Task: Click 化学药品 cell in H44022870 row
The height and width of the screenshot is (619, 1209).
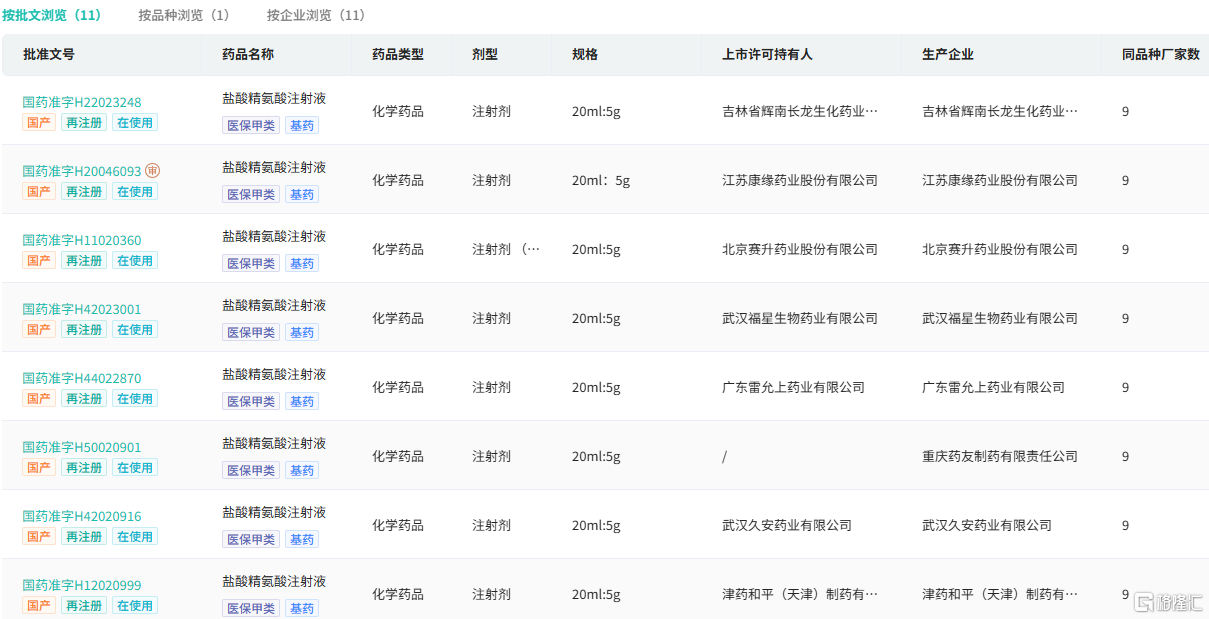Action: (x=398, y=388)
